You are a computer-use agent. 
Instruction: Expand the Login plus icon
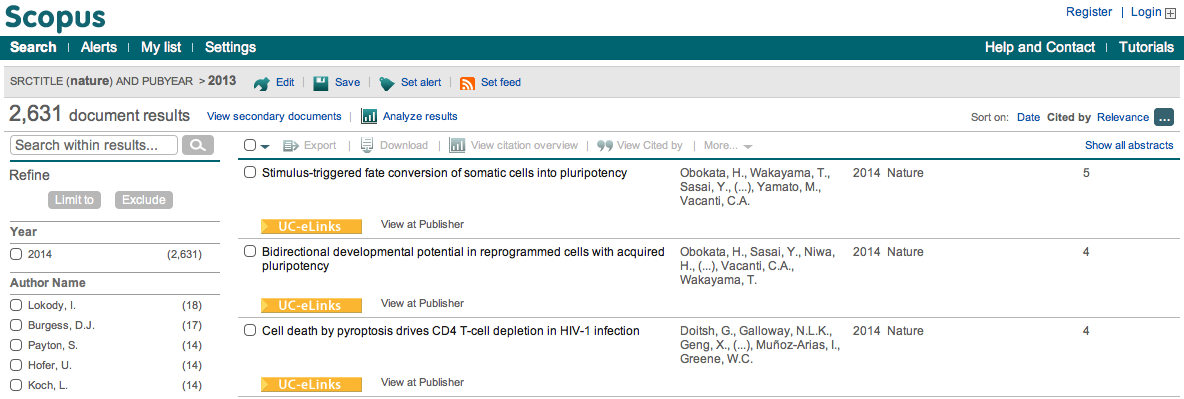(1170, 13)
